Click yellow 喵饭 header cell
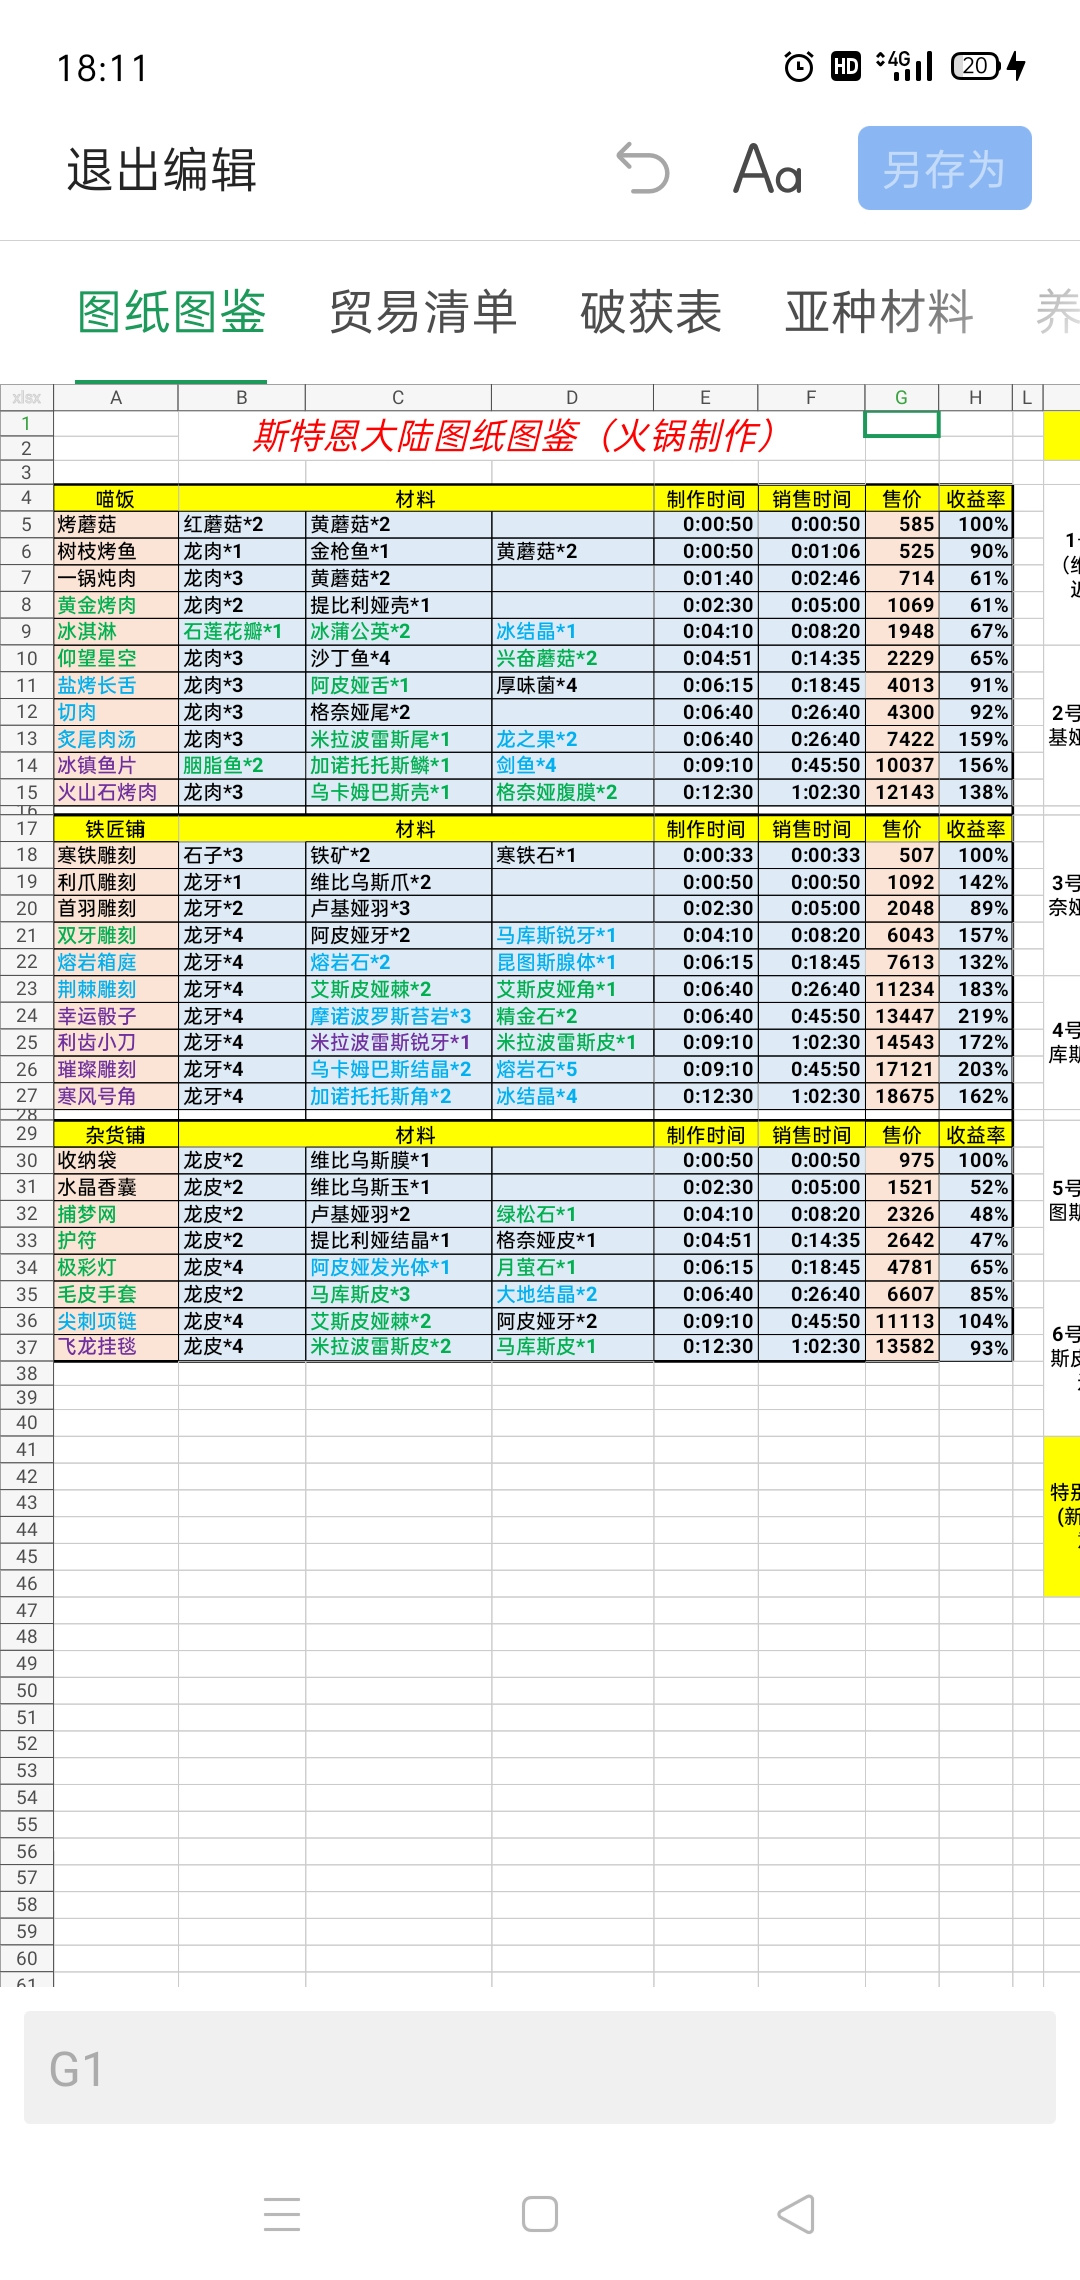The width and height of the screenshot is (1080, 2280). pos(116,498)
